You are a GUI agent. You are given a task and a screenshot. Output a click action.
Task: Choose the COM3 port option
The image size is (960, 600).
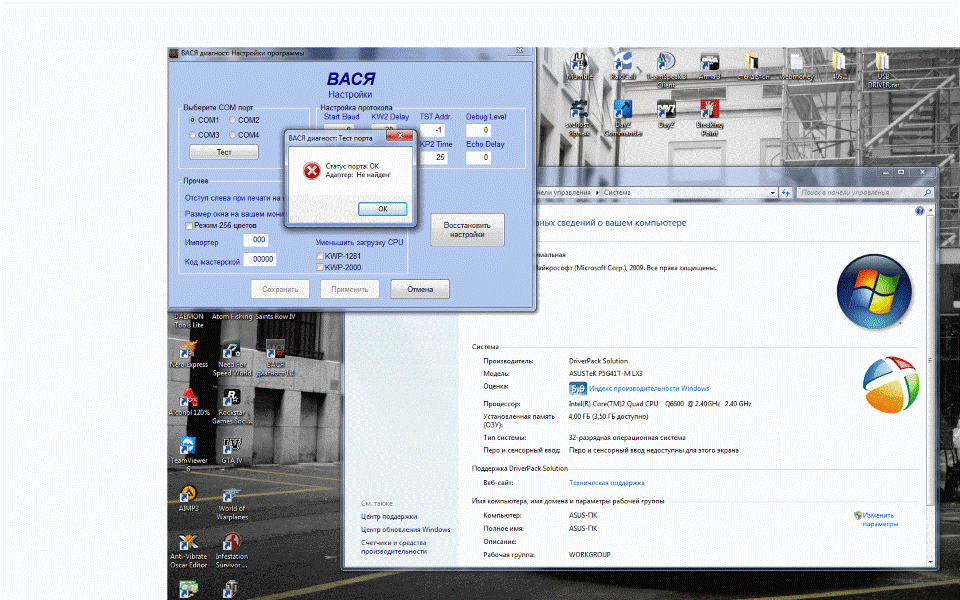pyautogui.click(x=193, y=135)
